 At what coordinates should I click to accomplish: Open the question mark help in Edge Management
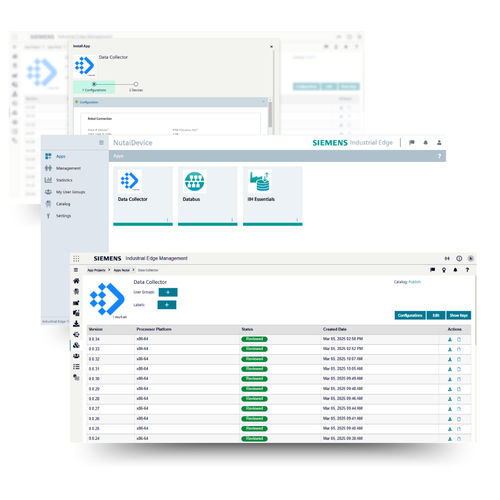coord(467,270)
